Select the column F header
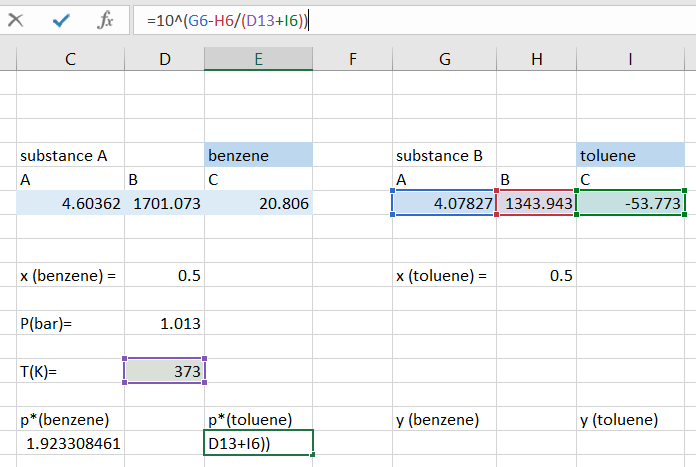 (x=352, y=59)
